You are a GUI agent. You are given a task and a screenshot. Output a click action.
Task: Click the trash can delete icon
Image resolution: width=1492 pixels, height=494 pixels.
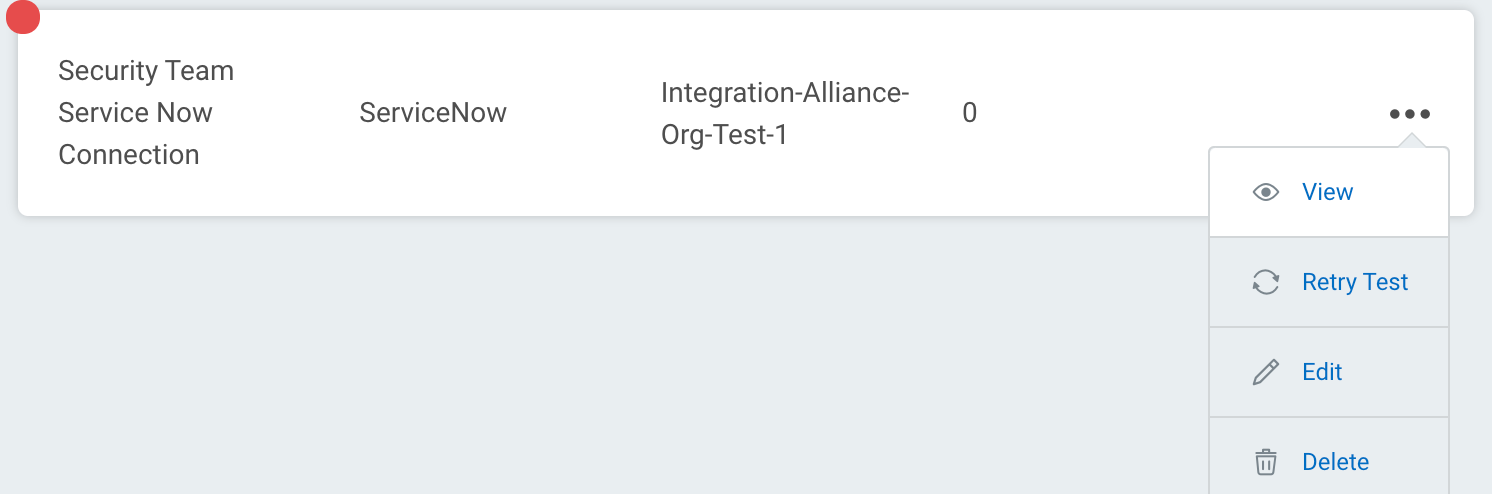point(1266,462)
